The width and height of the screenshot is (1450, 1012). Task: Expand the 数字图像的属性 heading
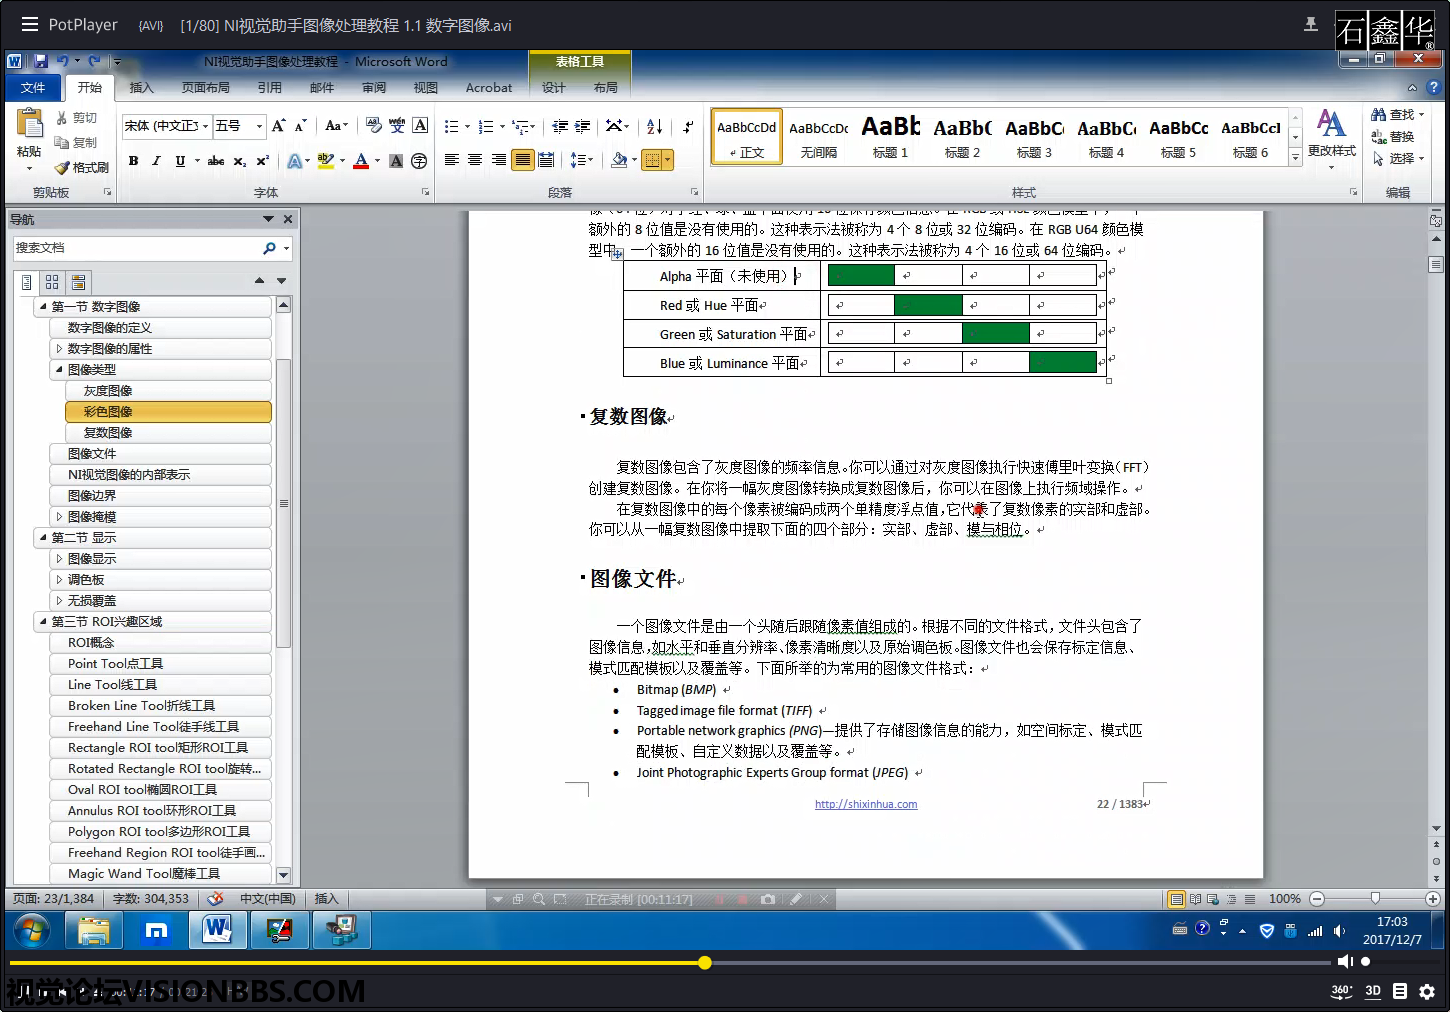tap(59, 349)
